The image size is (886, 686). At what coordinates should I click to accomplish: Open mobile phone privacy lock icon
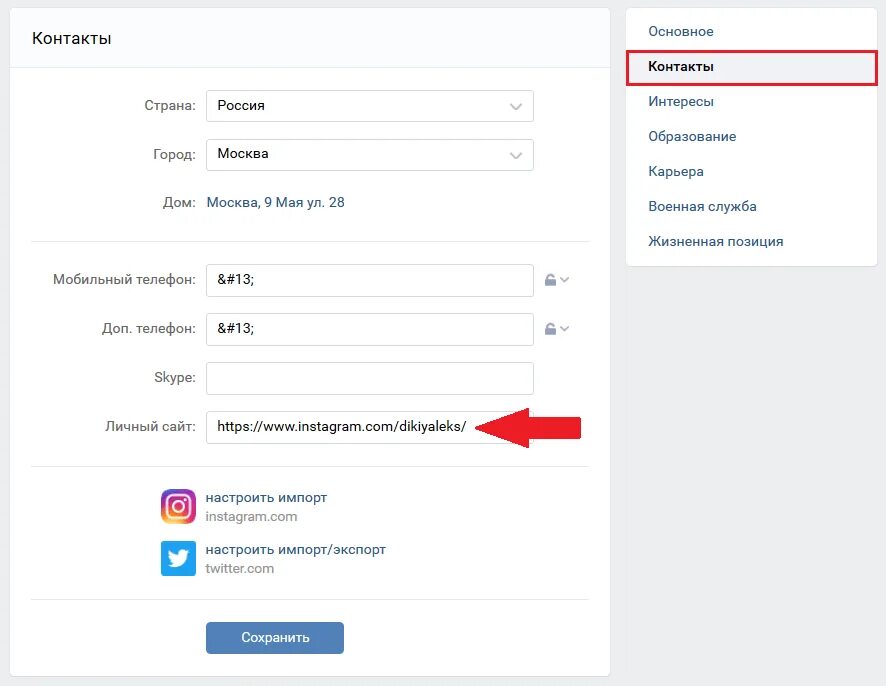click(550, 280)
